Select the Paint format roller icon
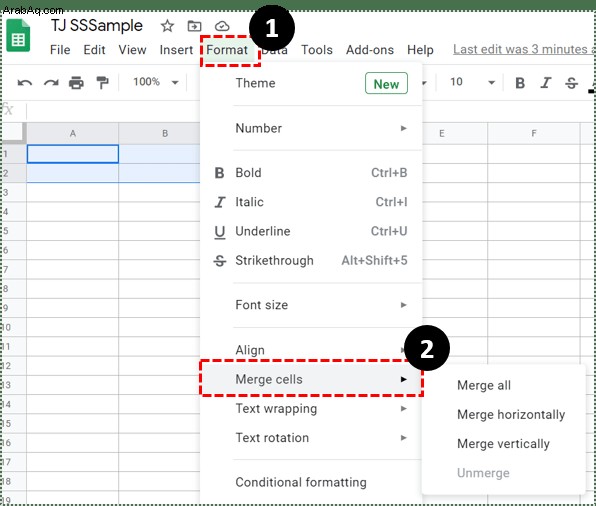This screenshot has height=506, width=596. (102, 82)
